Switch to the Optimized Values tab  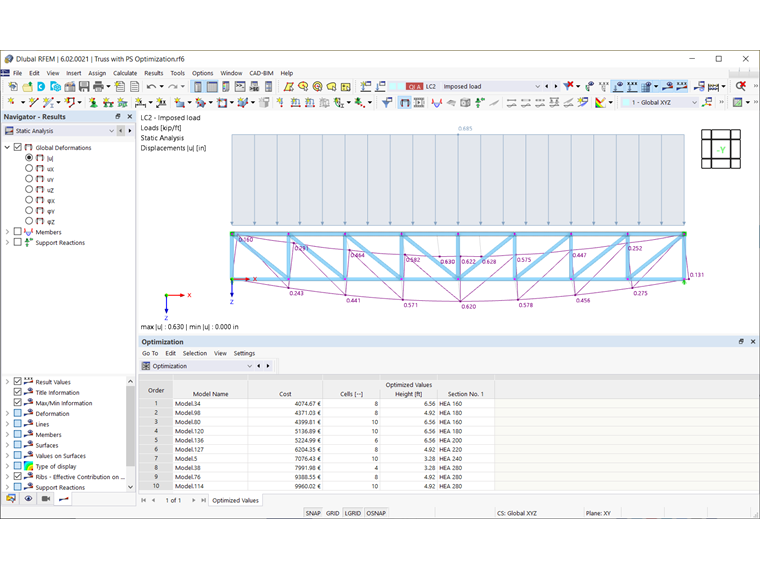(236, 500)
